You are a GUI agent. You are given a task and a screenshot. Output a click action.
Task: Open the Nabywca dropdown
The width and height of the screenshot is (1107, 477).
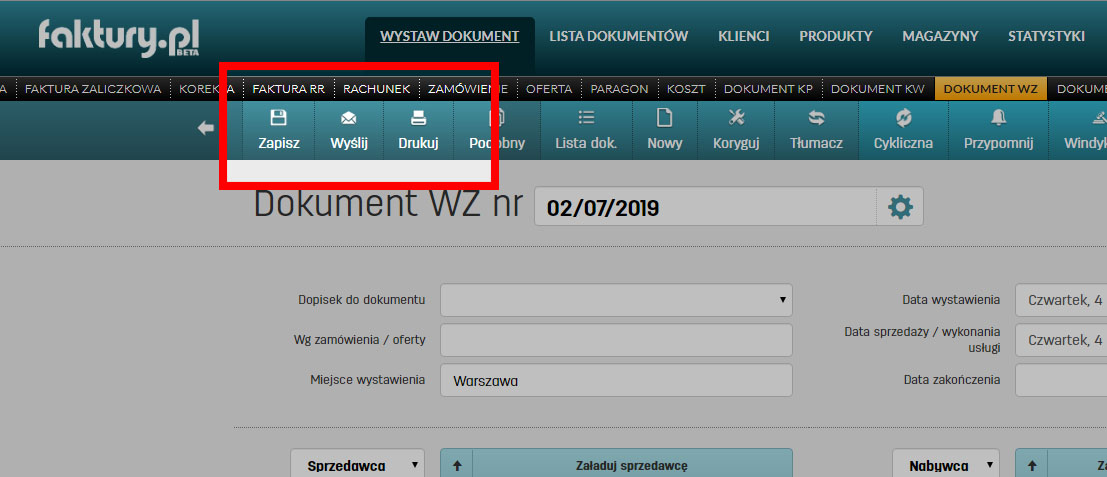click(x=946, y=466)
